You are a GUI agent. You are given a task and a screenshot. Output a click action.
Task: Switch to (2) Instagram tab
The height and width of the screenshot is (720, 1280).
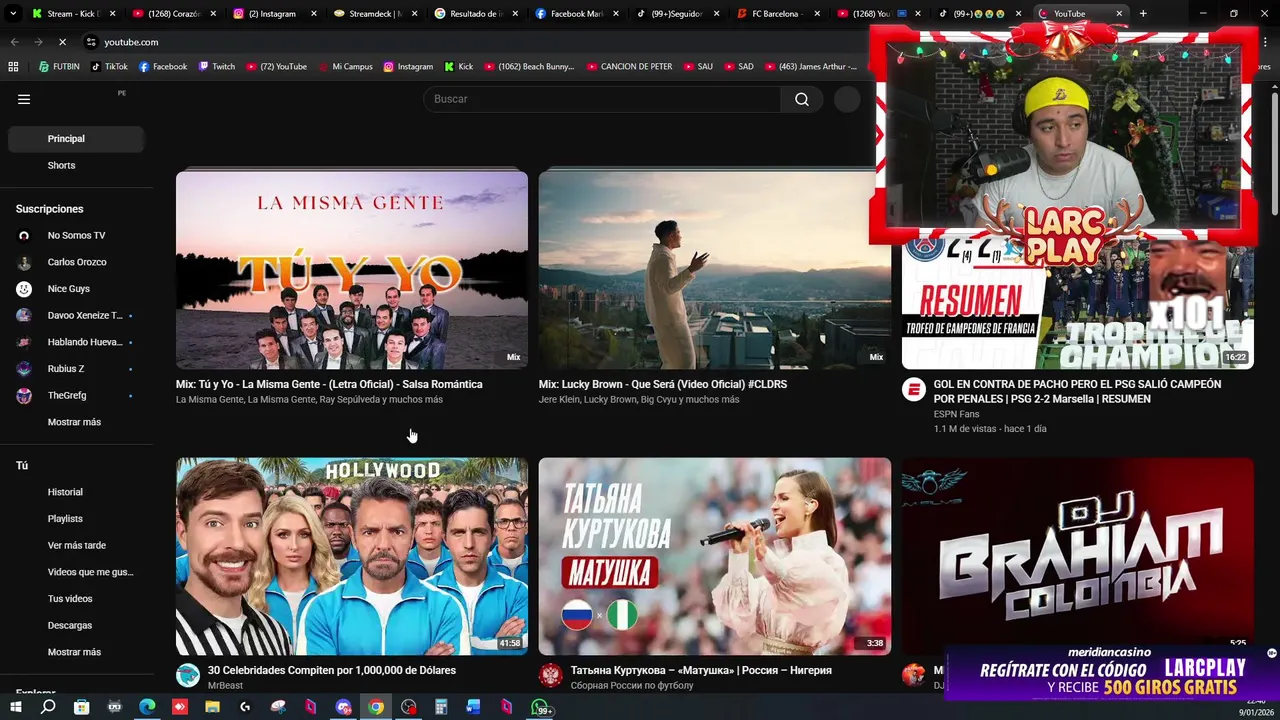pyautogui.click(x=274, y=14)
